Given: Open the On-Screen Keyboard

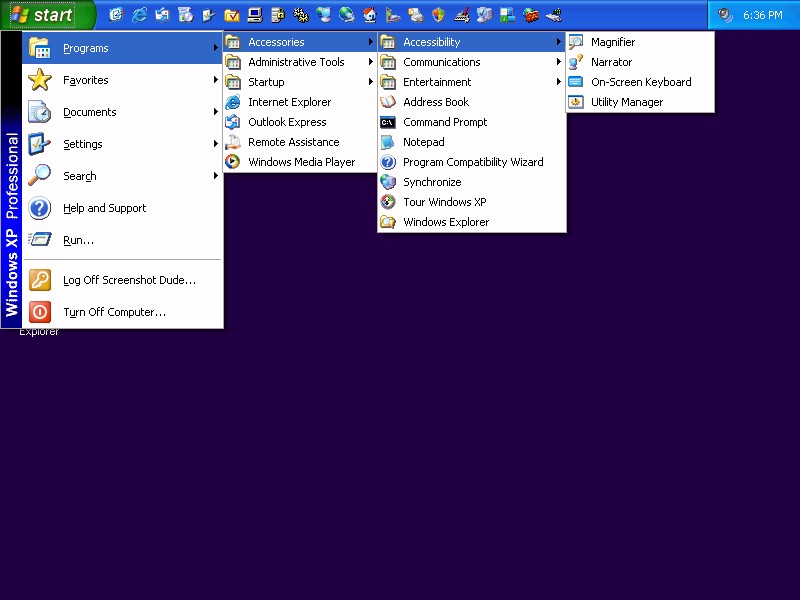Looking at the screenshot, I should coord(640,82).
